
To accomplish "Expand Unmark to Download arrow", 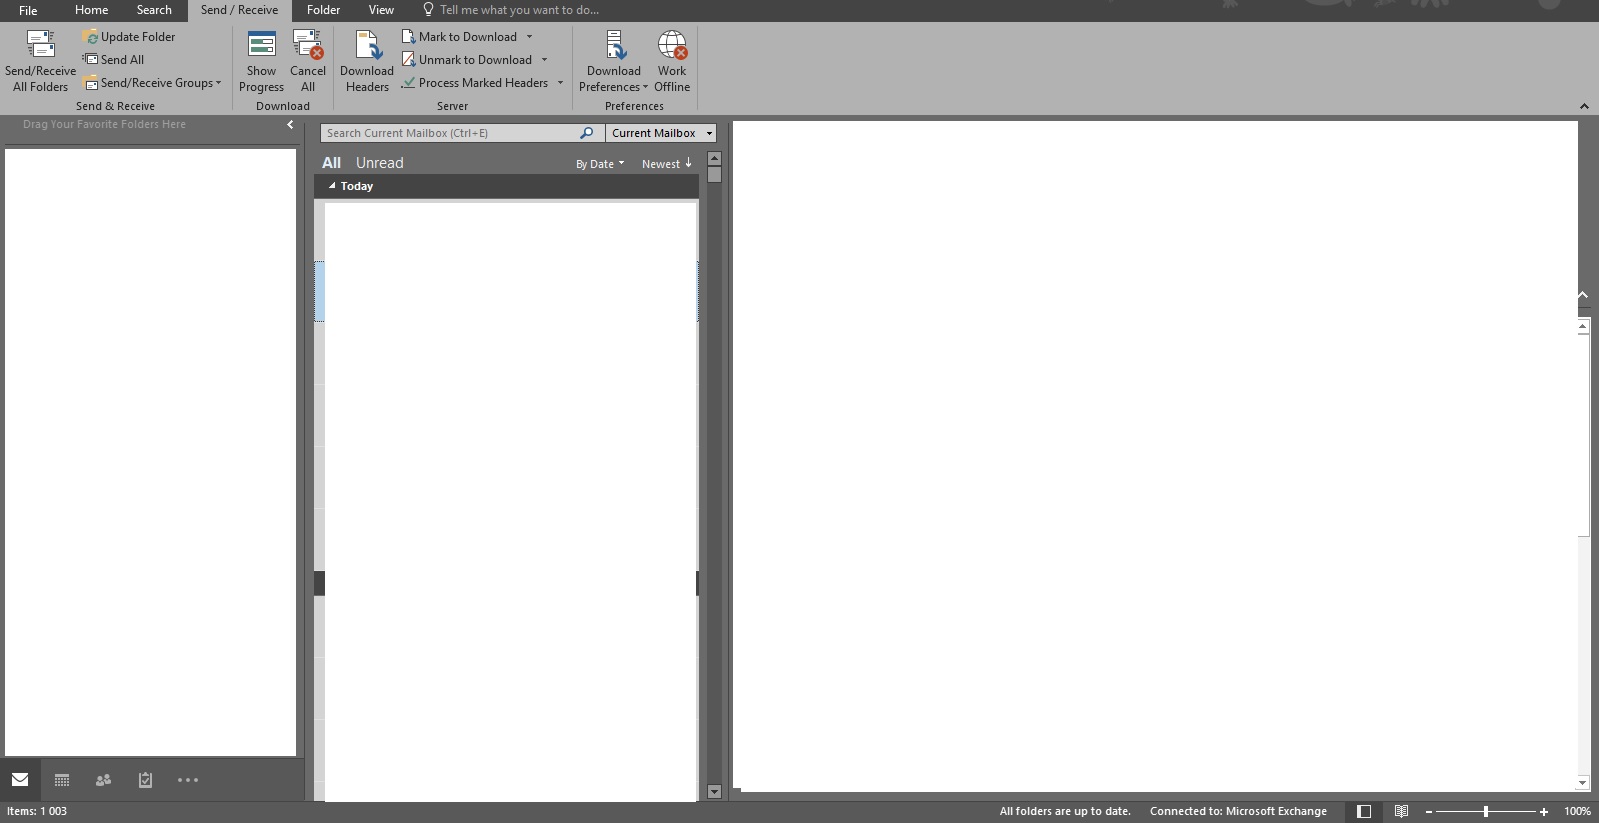I will (545, 60).
